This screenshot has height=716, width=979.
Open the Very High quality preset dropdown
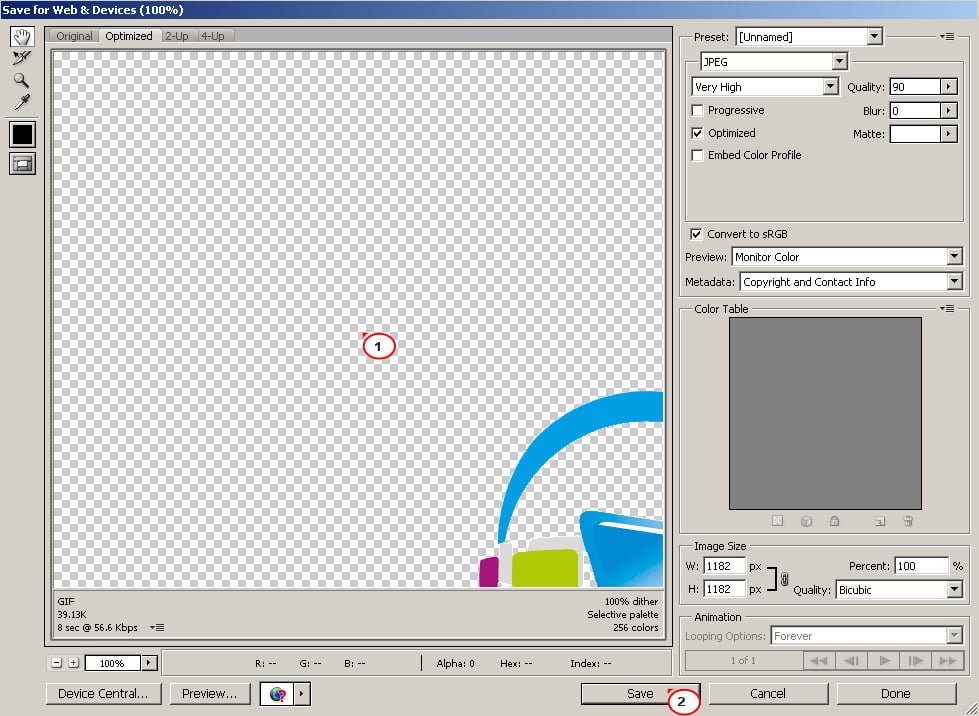765,87
